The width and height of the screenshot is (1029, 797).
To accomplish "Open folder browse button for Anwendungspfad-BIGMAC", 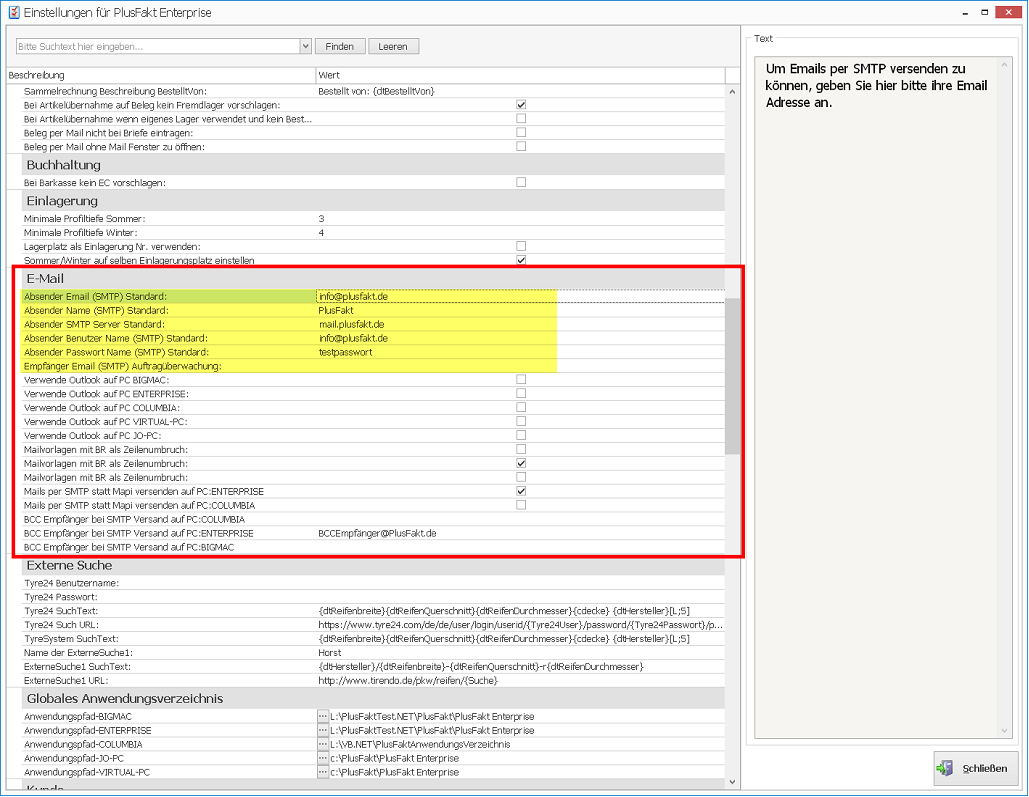I will (x=323, y=716).
